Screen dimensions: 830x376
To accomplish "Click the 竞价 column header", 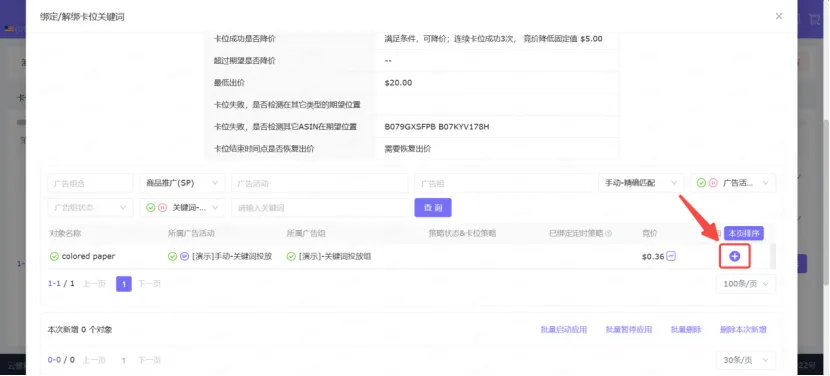I will pos(649,234).
